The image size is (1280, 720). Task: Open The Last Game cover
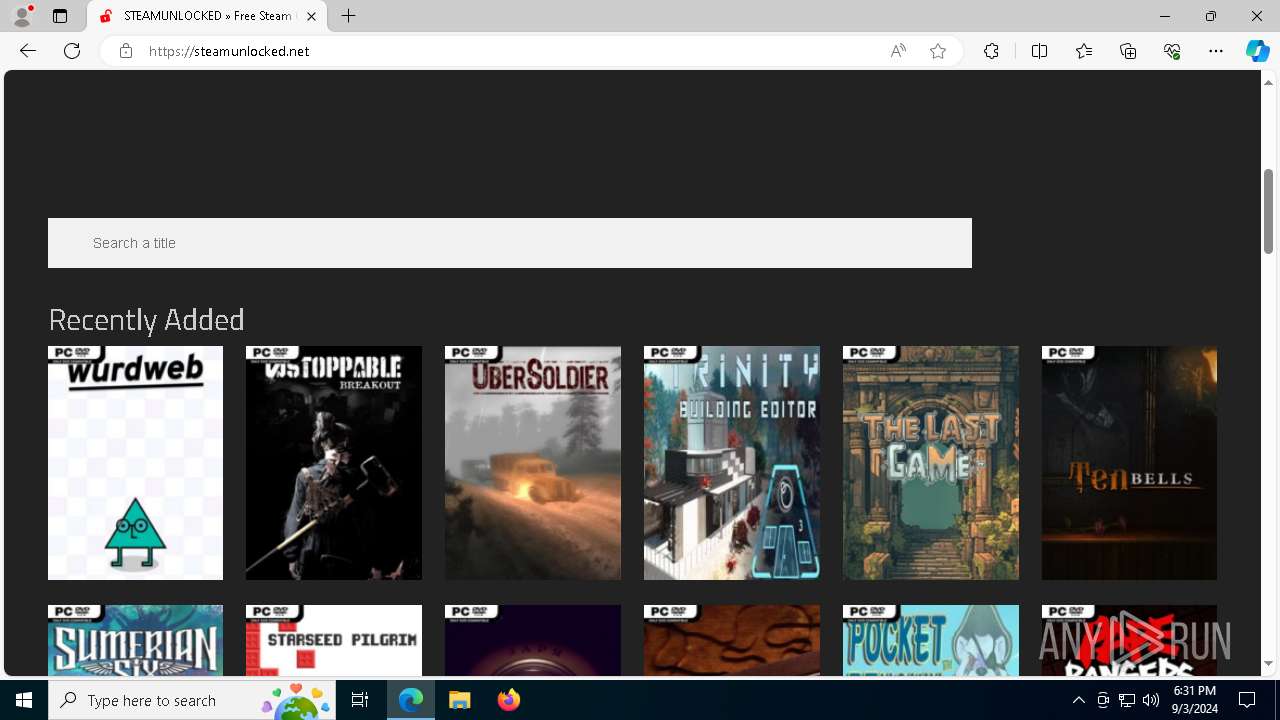pos(931,463)
